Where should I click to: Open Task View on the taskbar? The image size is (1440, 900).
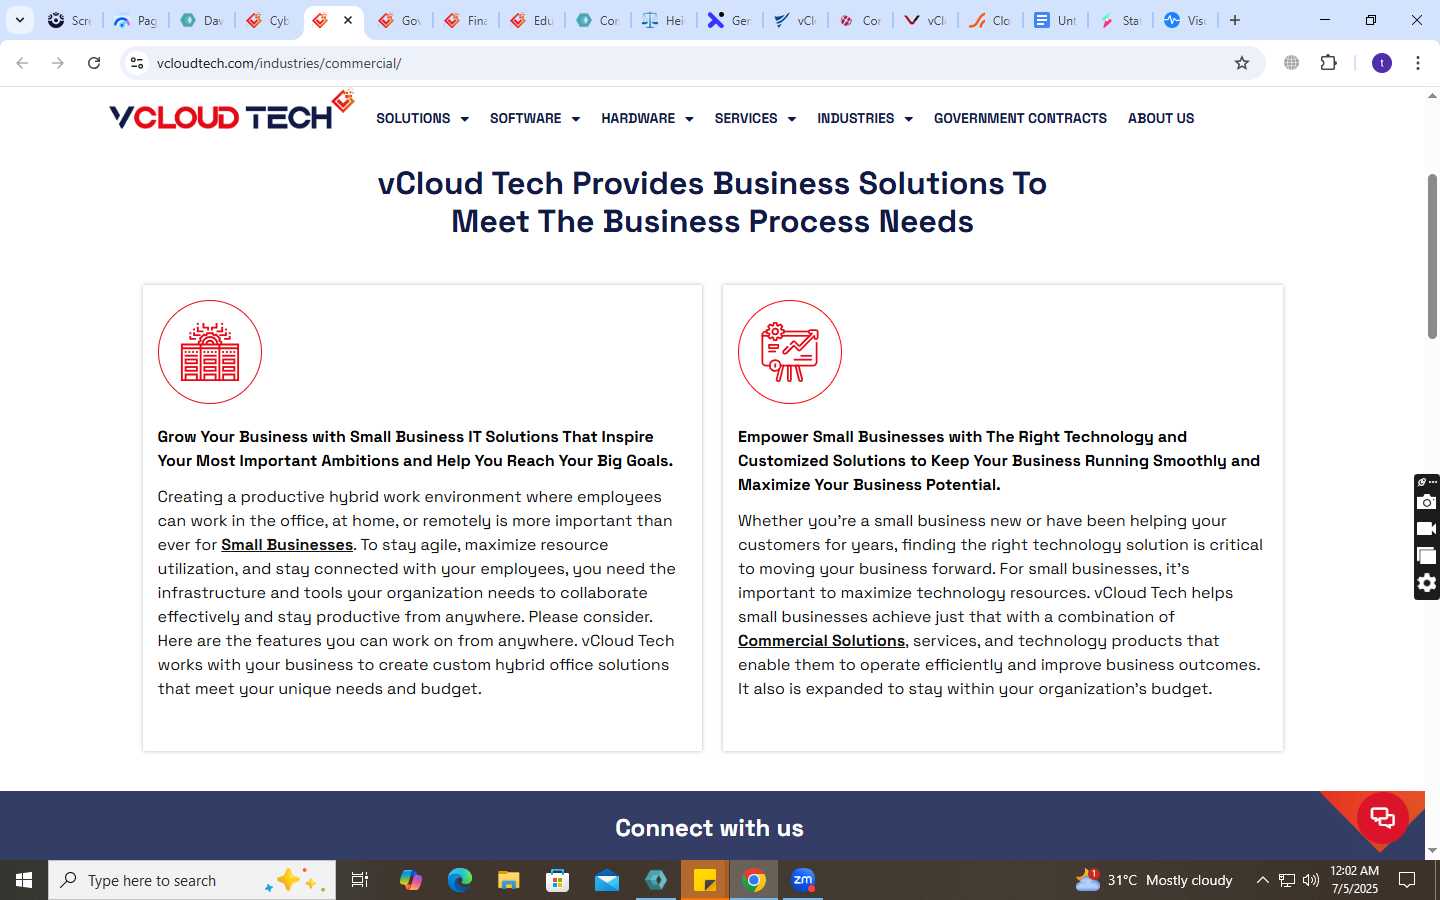360,880
